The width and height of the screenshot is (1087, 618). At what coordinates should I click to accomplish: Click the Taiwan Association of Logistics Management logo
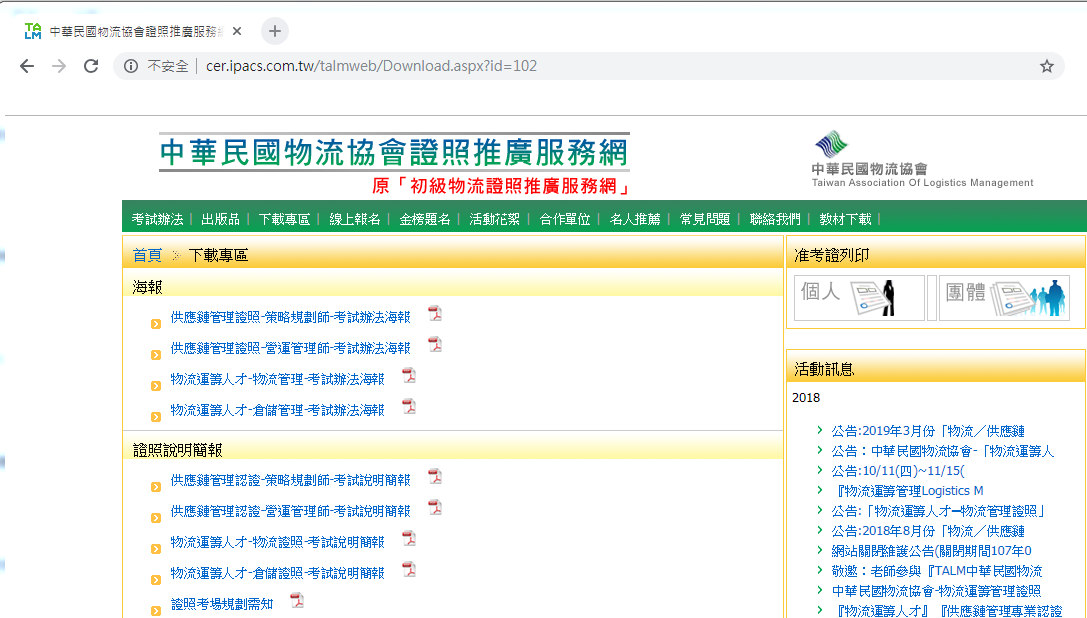pos(922,160)
